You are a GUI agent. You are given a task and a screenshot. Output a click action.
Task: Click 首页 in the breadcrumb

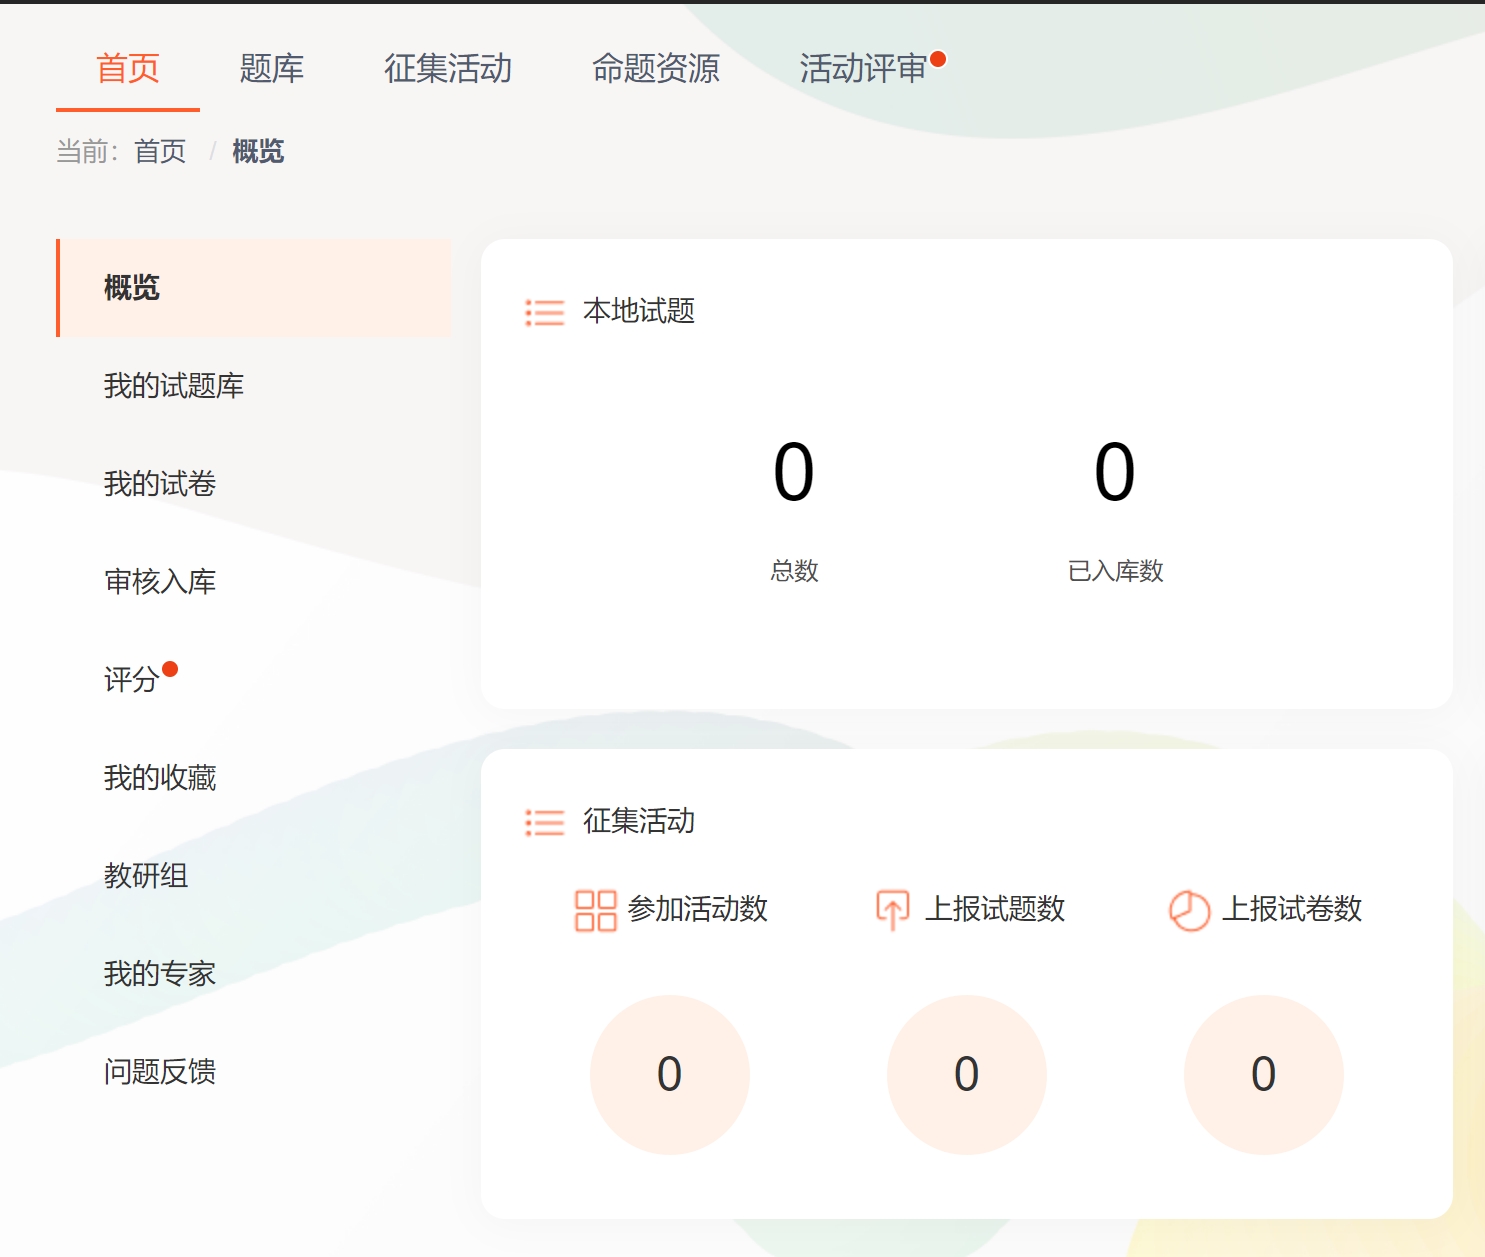pyautogui.click(x=160, y=151)
